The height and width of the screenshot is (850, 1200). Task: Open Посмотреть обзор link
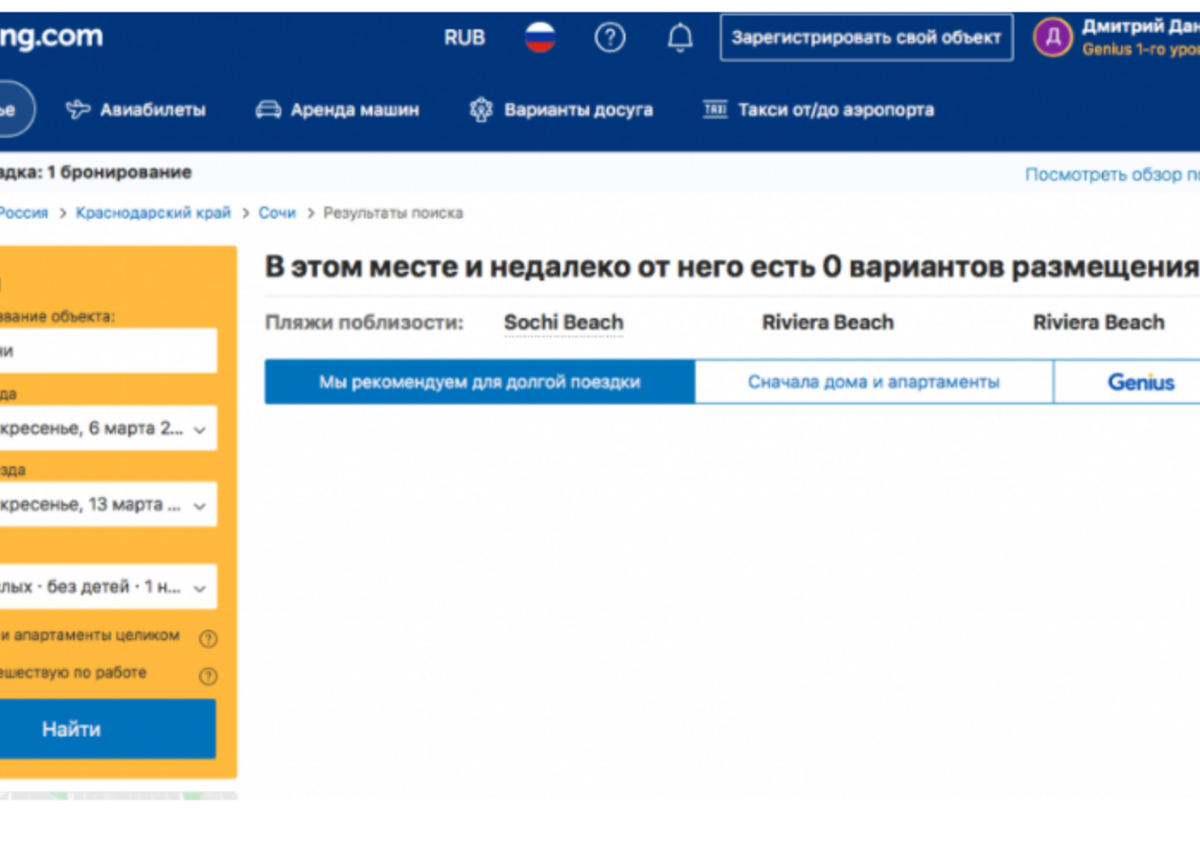(x=1112, y=174)
